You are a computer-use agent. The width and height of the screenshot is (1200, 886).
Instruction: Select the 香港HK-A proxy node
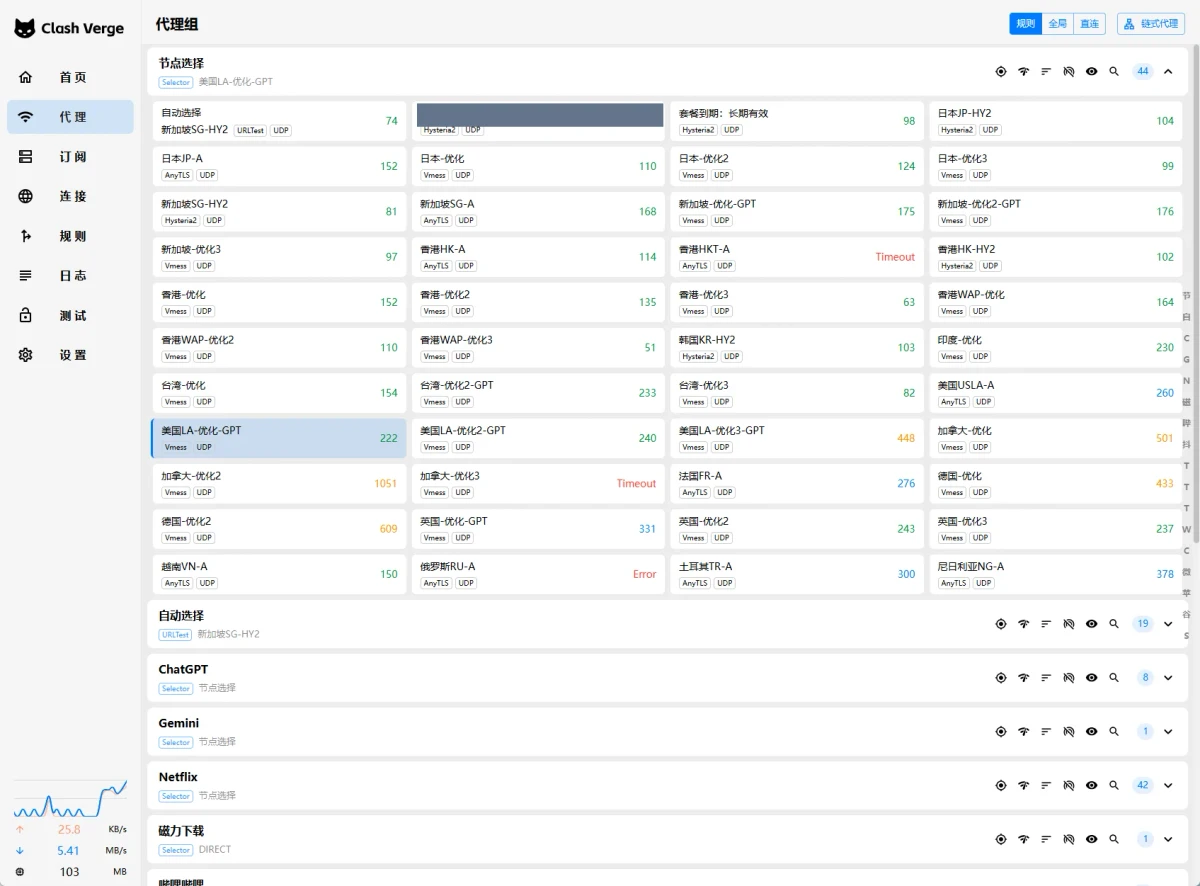pos(537,257)
